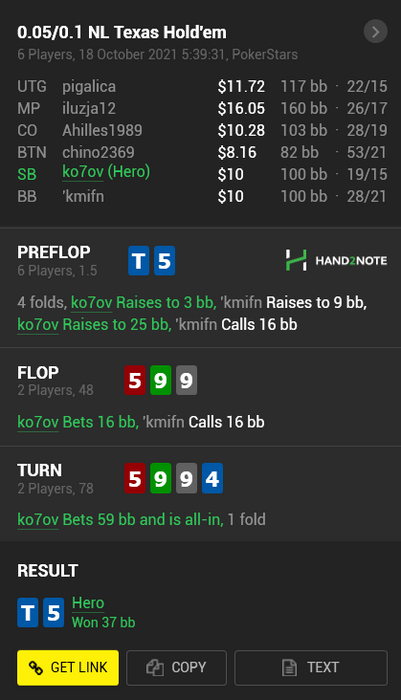Click ko7ov in the flop action line

coord(38,422)
